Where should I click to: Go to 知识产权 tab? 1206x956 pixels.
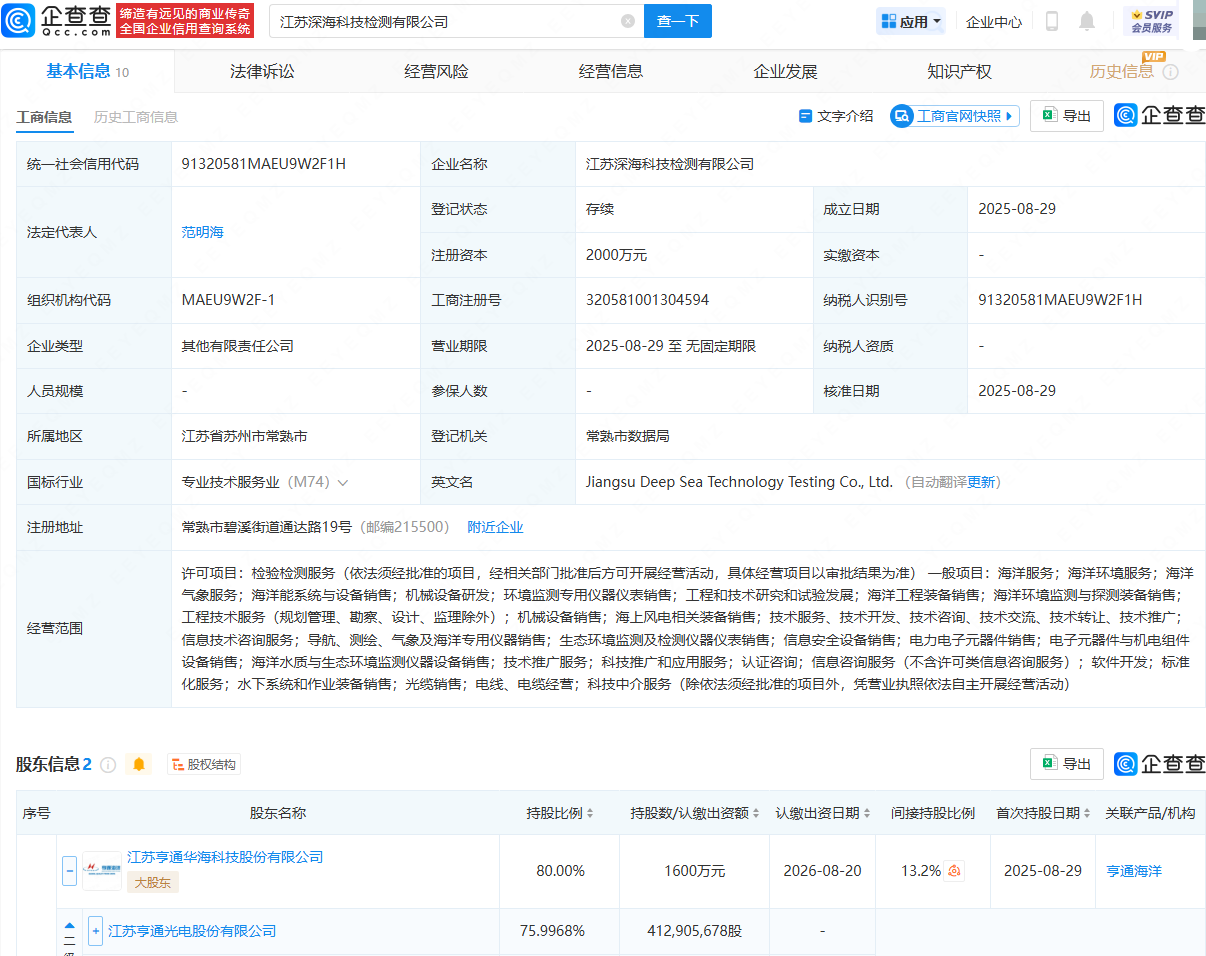pos(959,71)
